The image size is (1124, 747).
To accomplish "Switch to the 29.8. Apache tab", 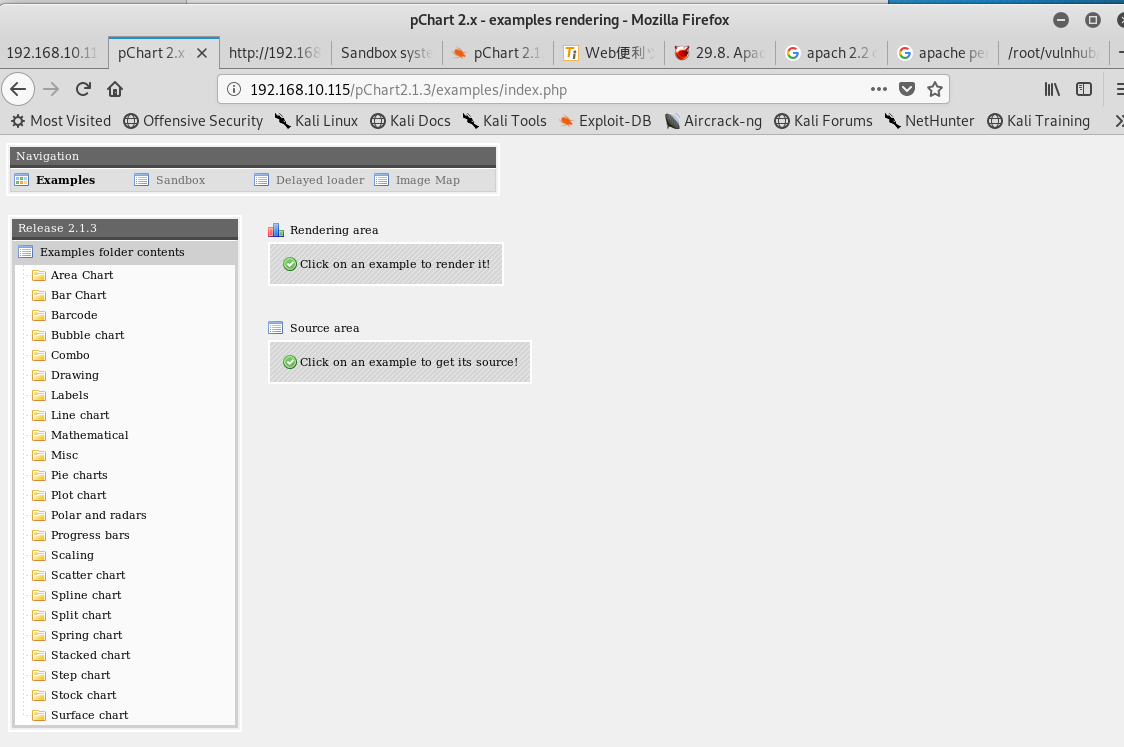I will pos(720,53).
